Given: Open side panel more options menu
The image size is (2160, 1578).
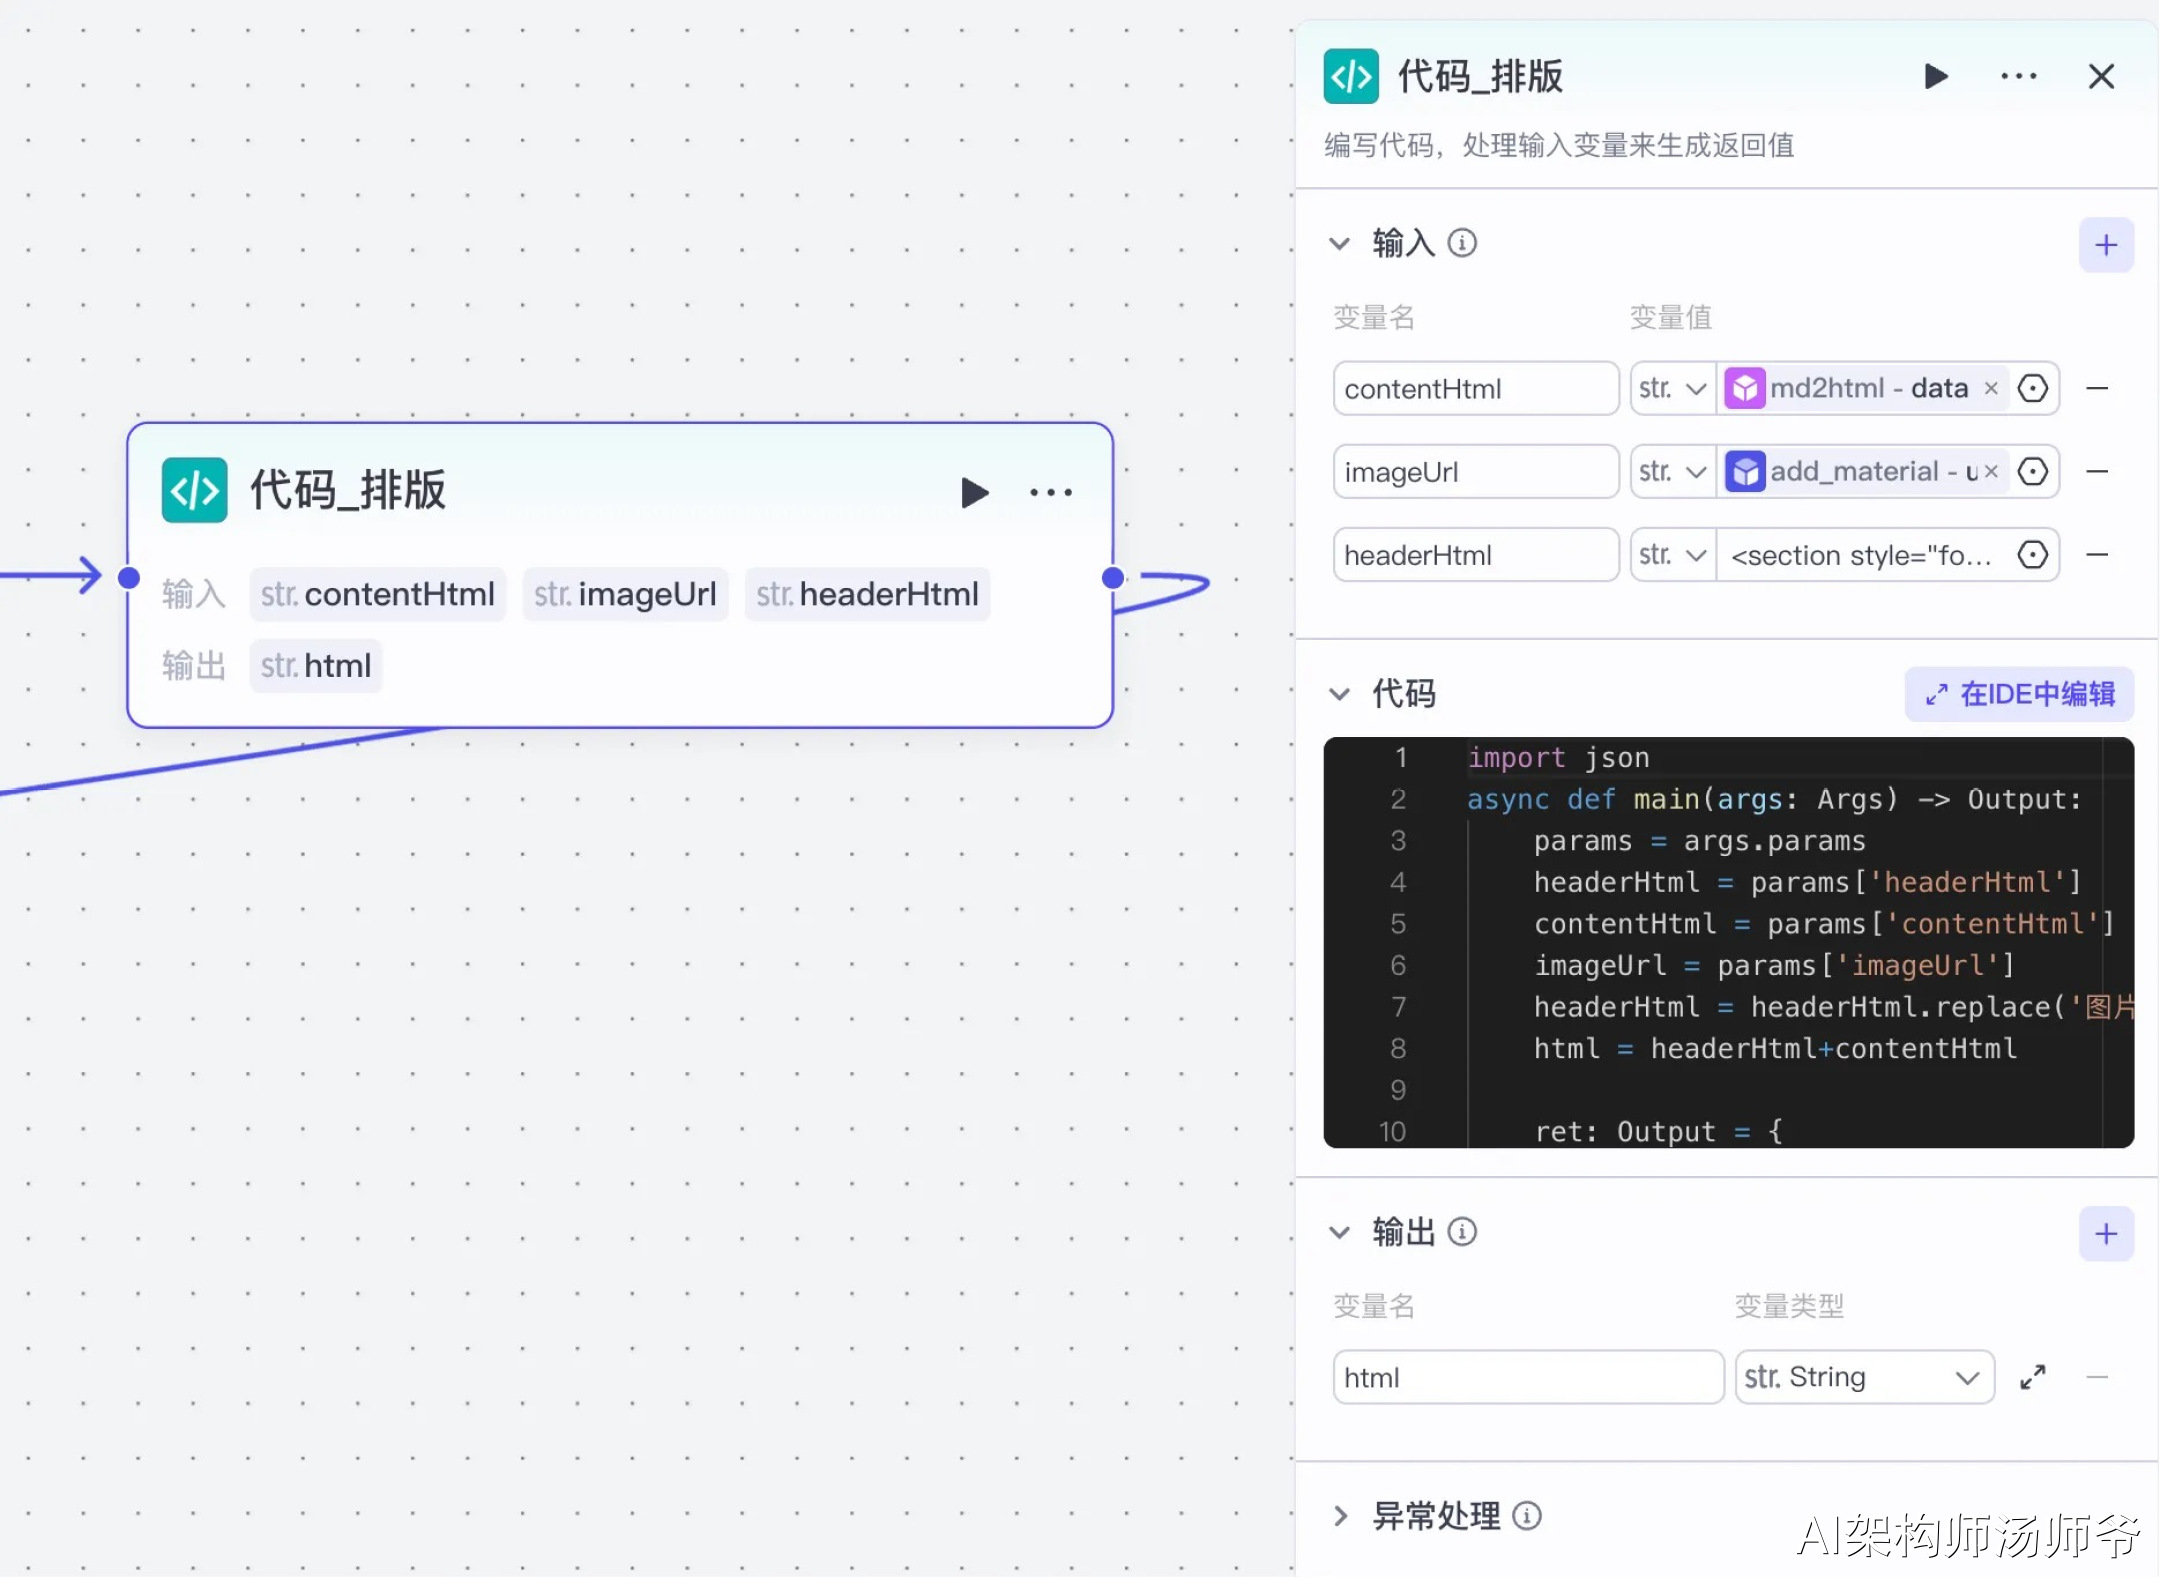Looking at the screenshot, I should [x=2018, y=77].
